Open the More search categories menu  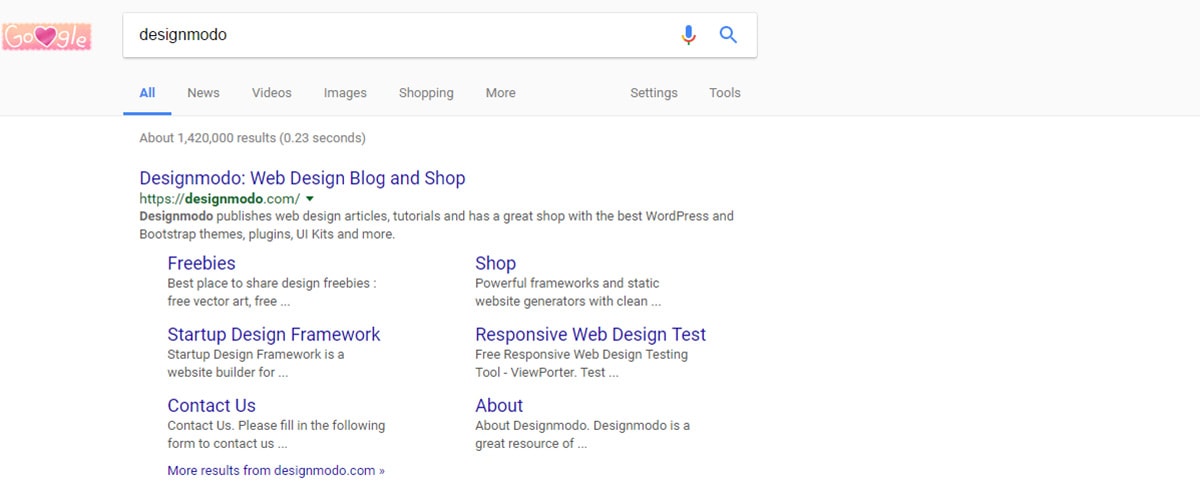click(501, 93)
